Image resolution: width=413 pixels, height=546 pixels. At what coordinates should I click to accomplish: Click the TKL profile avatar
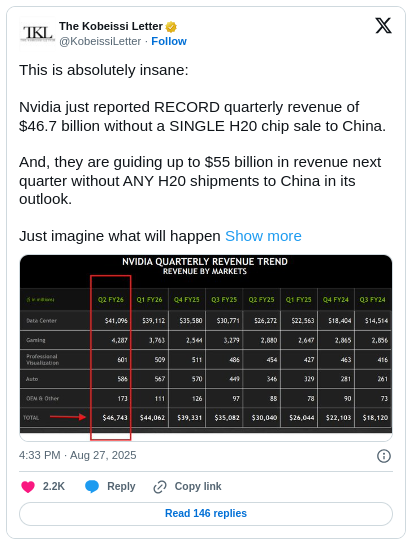tap(37, 34)
